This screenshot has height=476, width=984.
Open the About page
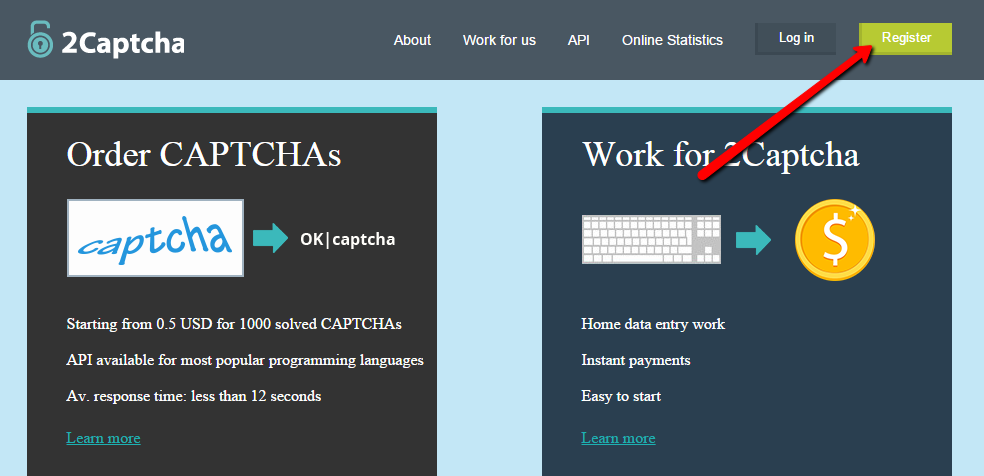coord(412,40)
